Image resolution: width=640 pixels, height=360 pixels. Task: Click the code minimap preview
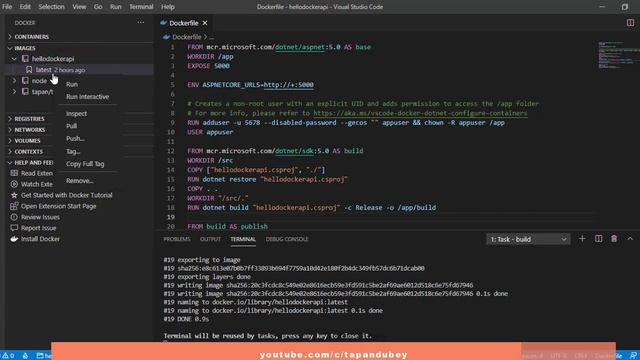click(x=618, y=55)
